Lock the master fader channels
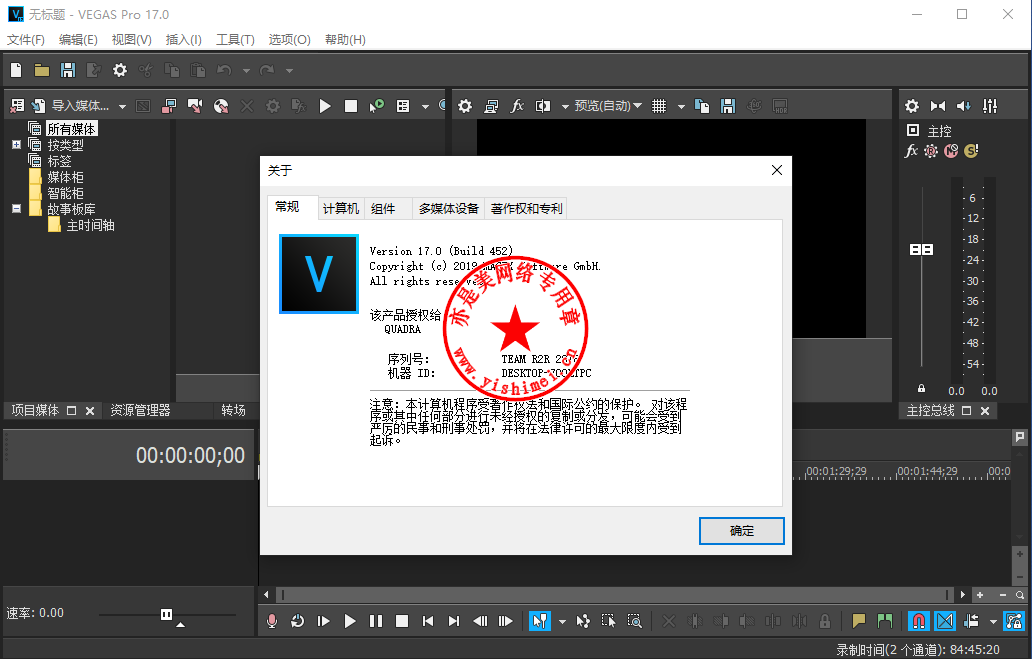The width and height of the screenshot is (1032, 659). tap(921, 388)
